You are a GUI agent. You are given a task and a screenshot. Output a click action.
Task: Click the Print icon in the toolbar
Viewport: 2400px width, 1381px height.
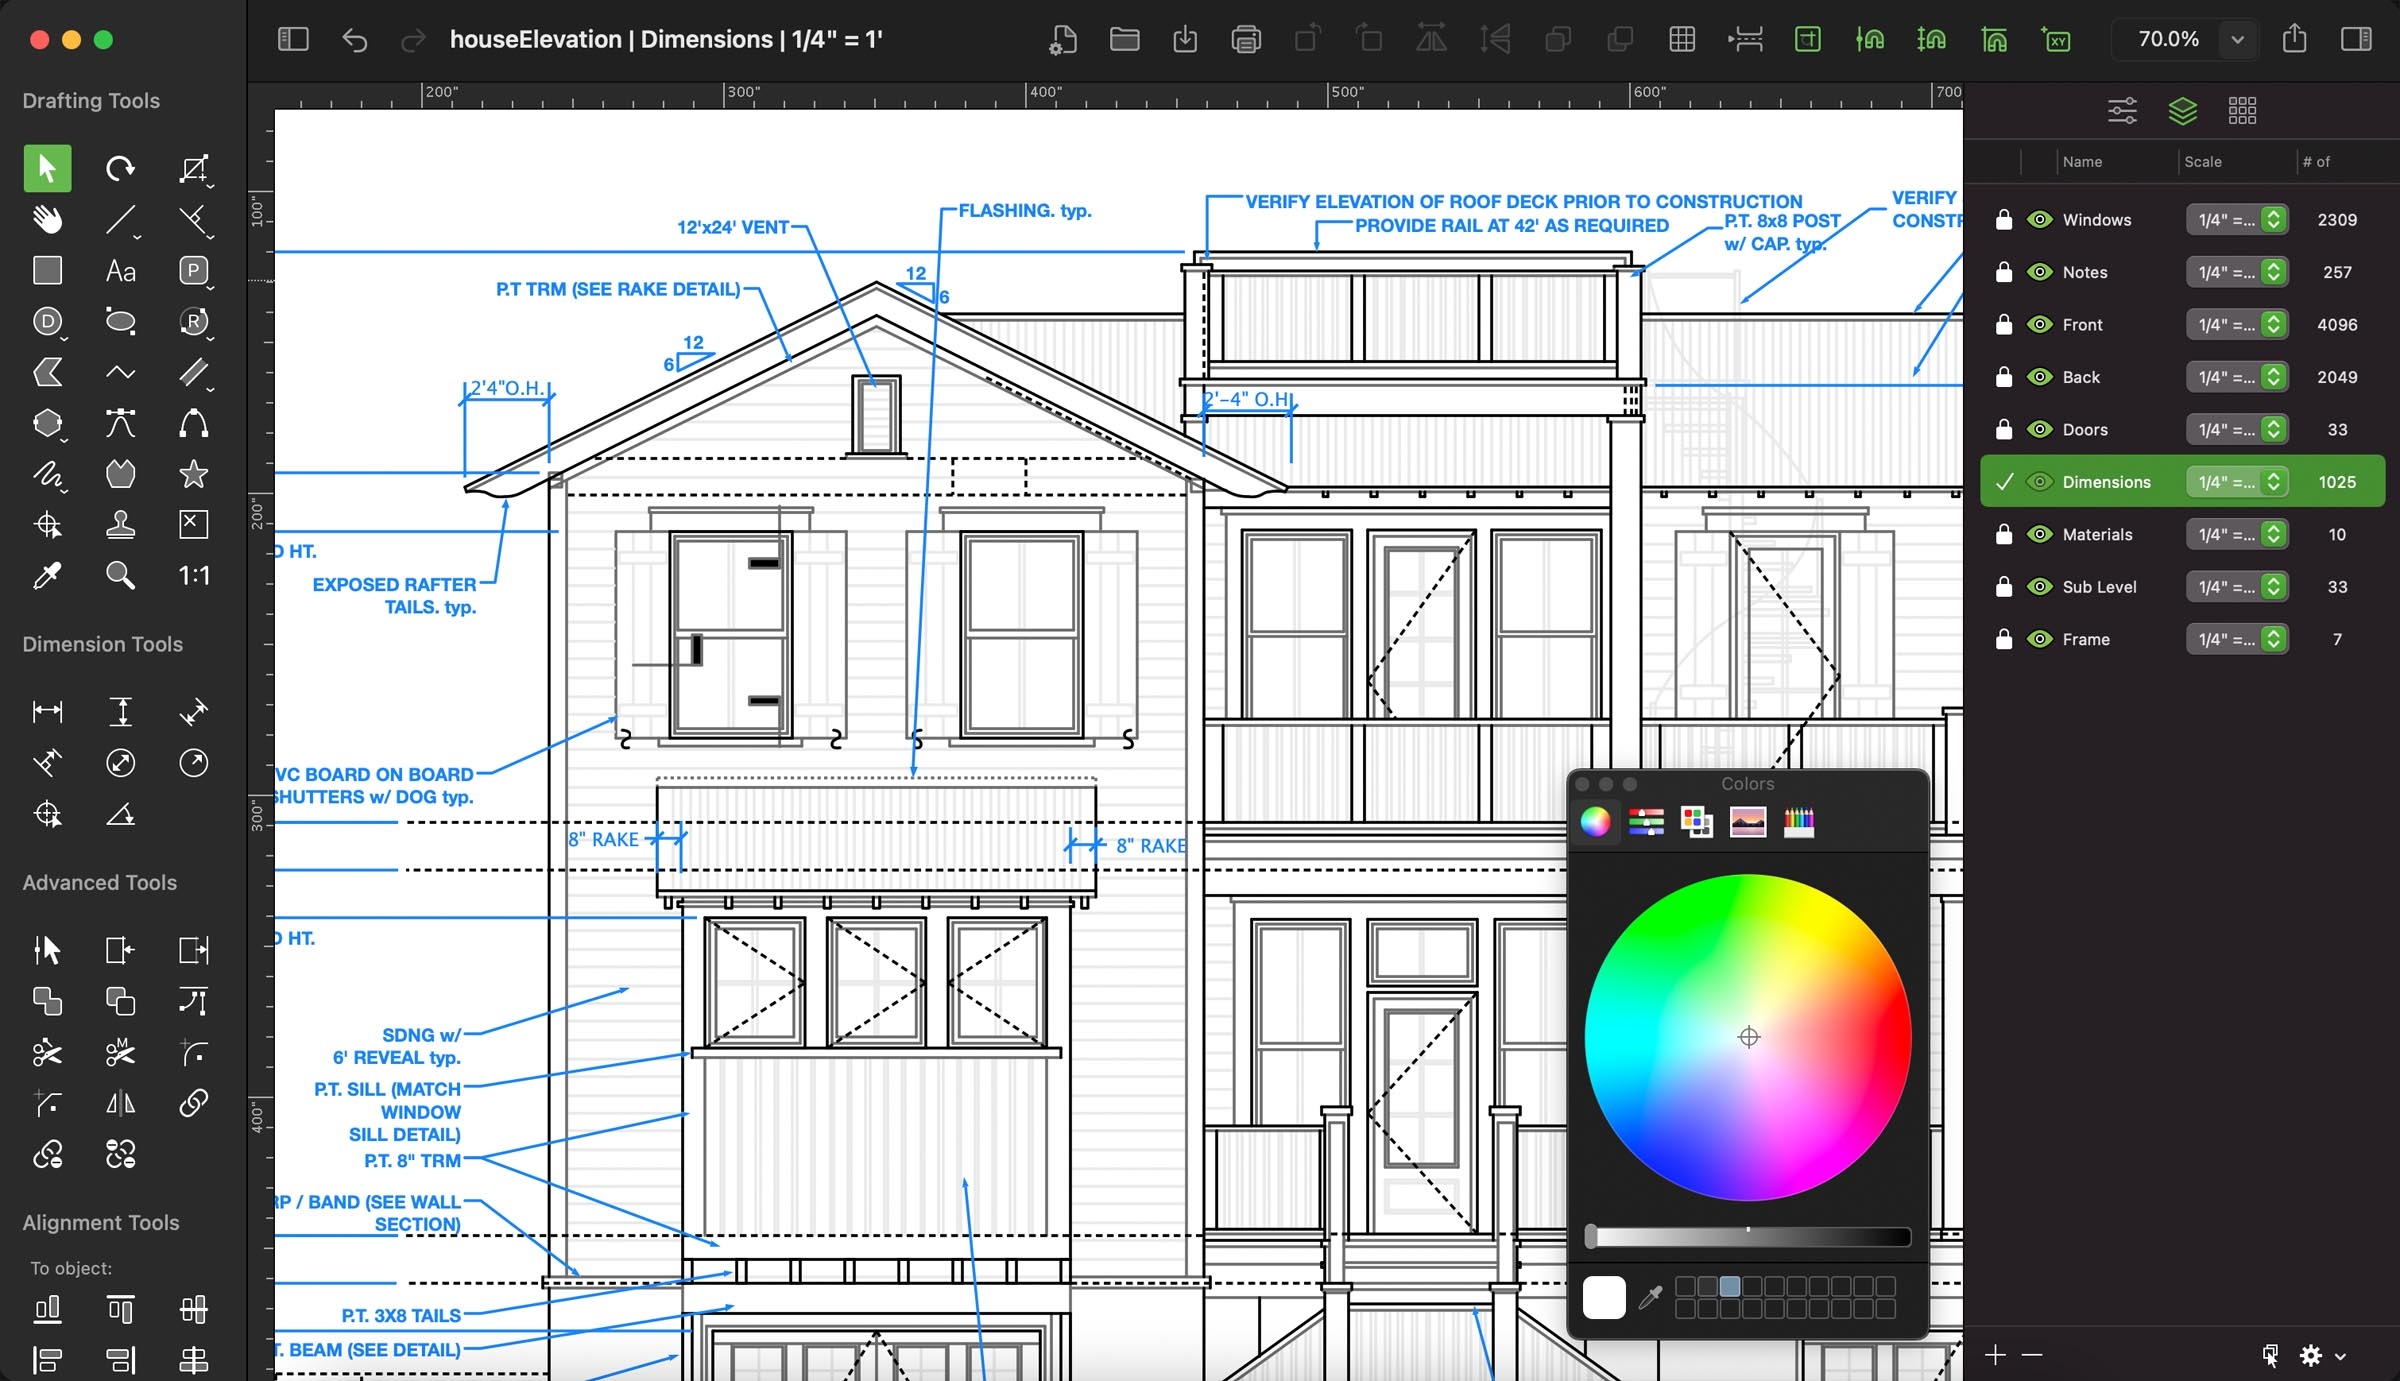tap(1246, 40)
